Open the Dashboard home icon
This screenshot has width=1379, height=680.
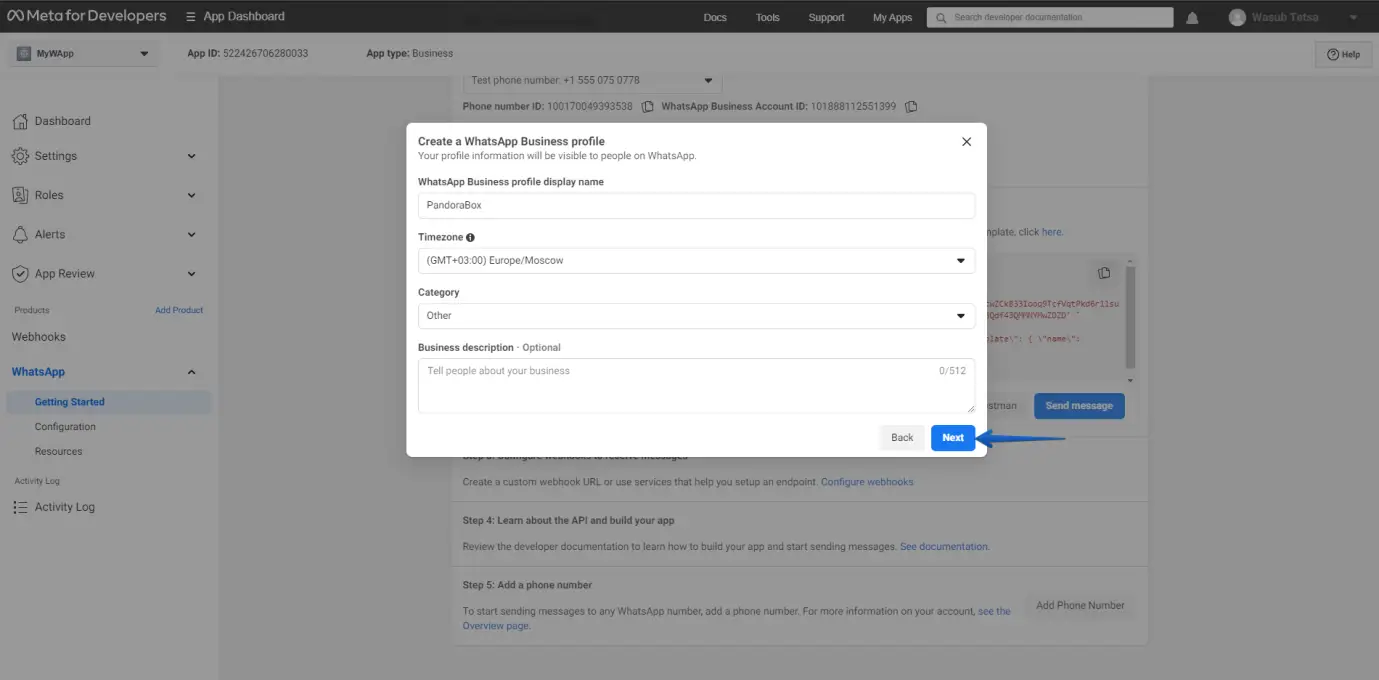point(20,121)
